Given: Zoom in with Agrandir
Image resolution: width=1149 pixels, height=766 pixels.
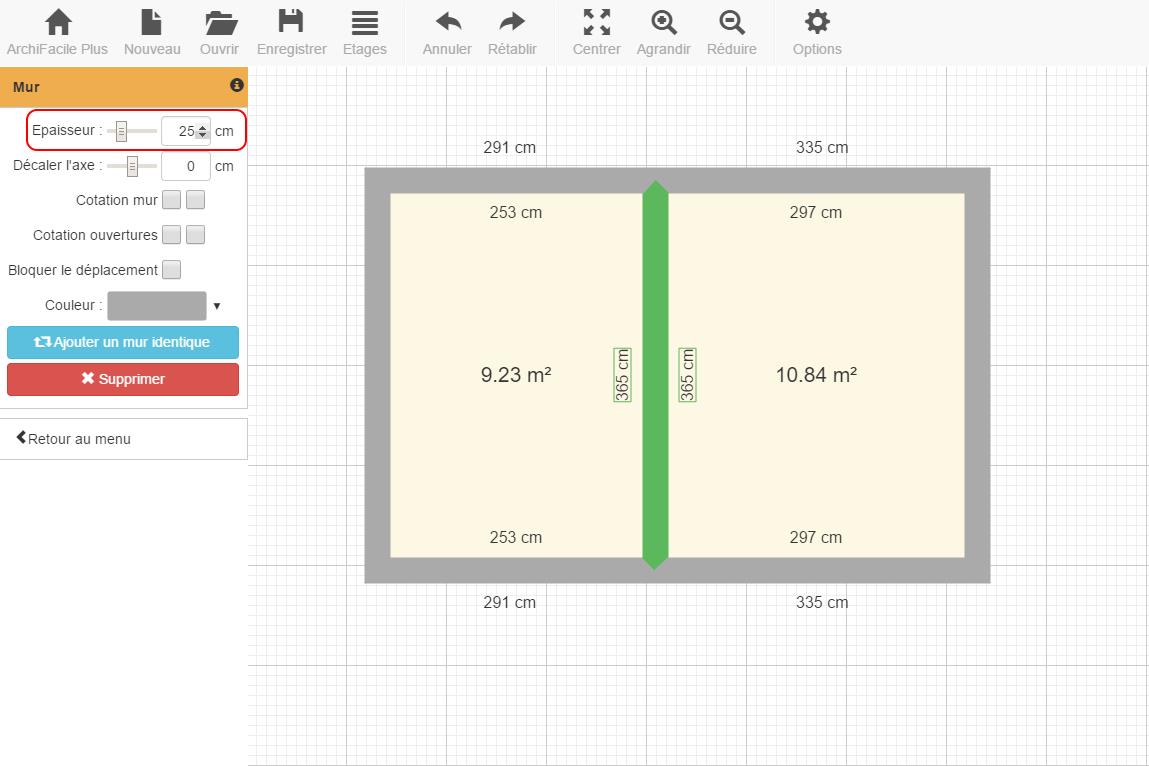Looking at the screenshot, I should pyautogui.click(x=663, y=23).
